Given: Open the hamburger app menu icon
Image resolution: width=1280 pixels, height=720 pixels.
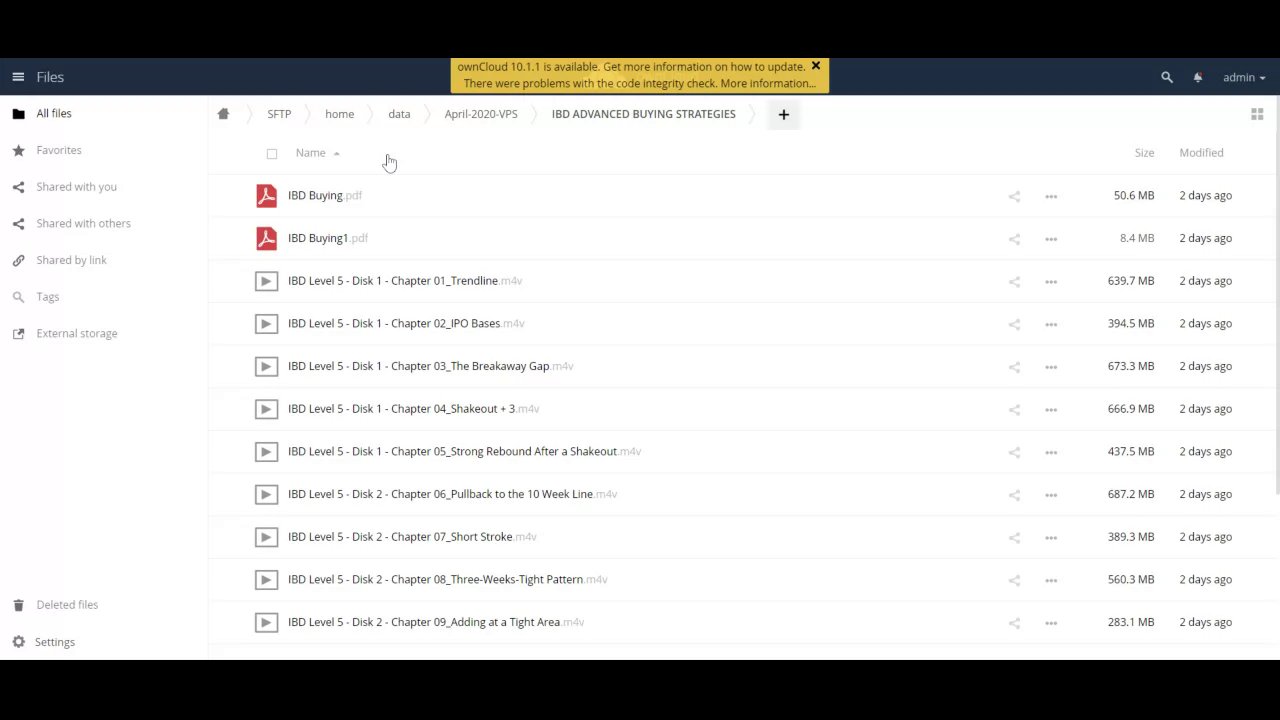Looking at the screenshot, I should [18, 77].
